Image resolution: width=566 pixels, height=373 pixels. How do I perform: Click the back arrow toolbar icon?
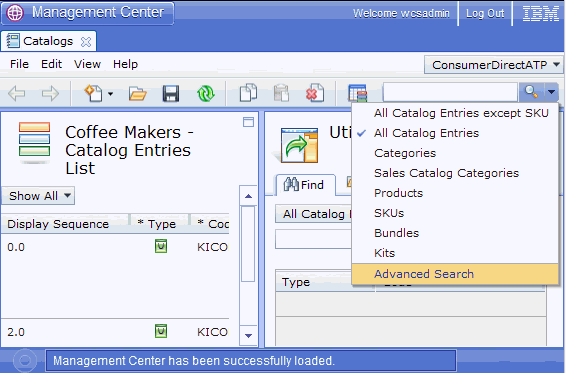point(17,94)
